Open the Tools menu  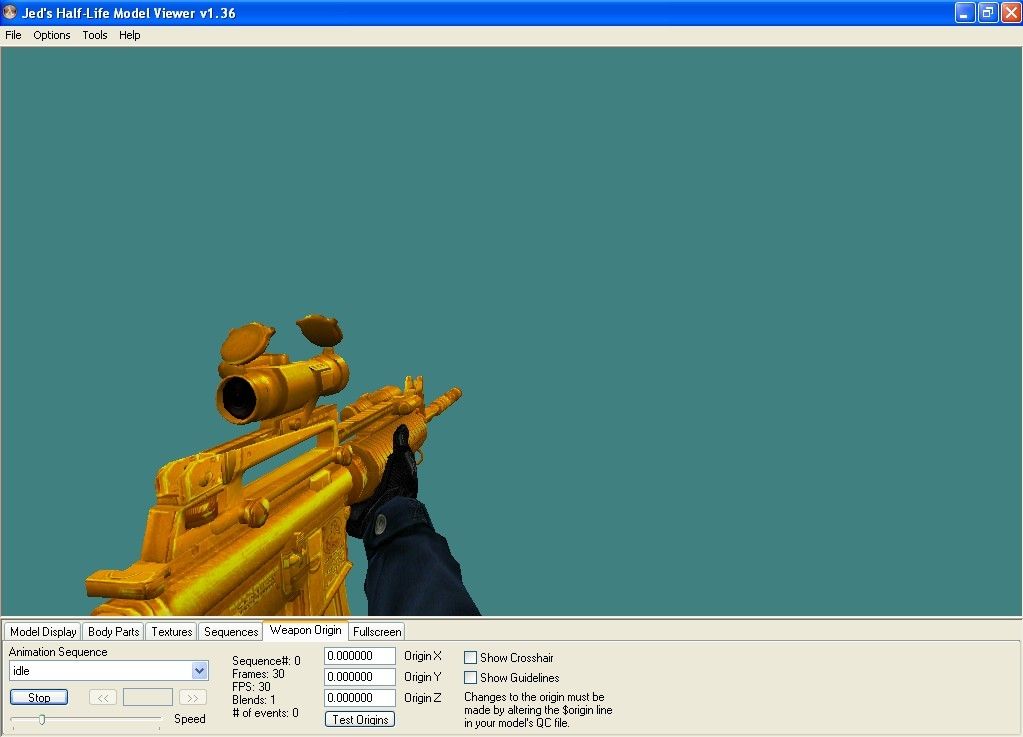click(95, 35)
